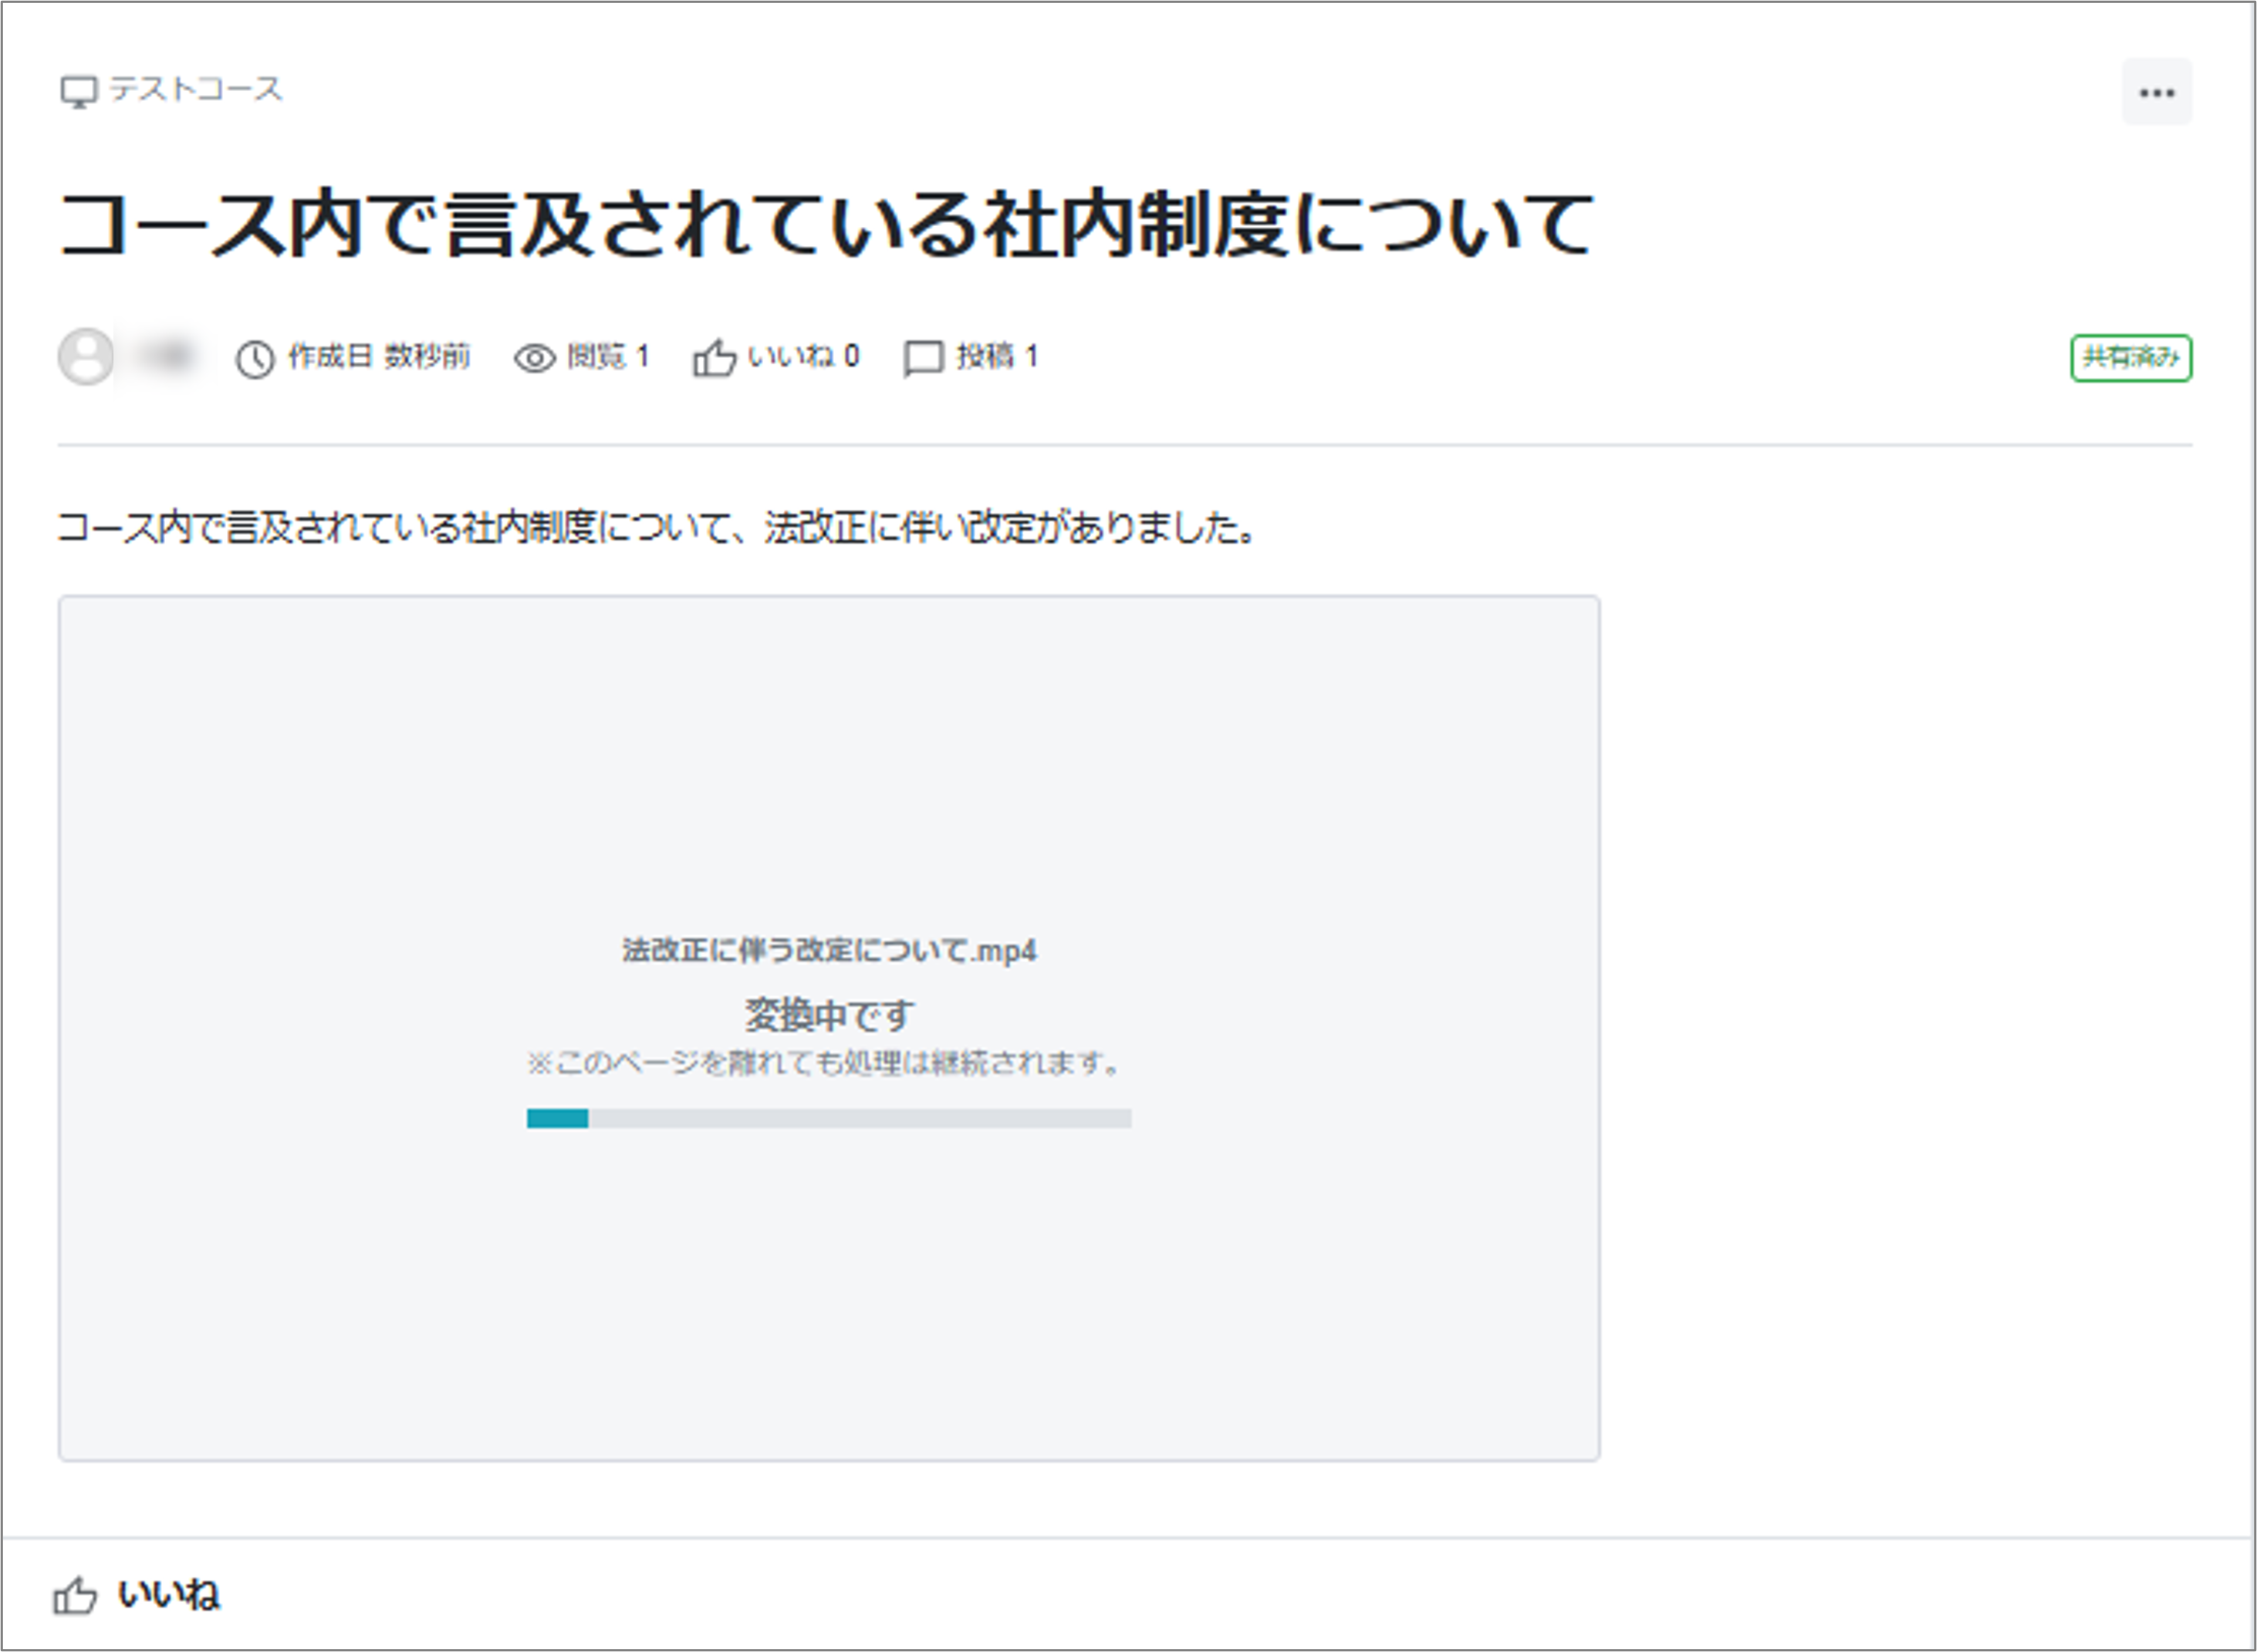Open the テストコース course link
The image size is (2257, 1652).
pos(196,89)
